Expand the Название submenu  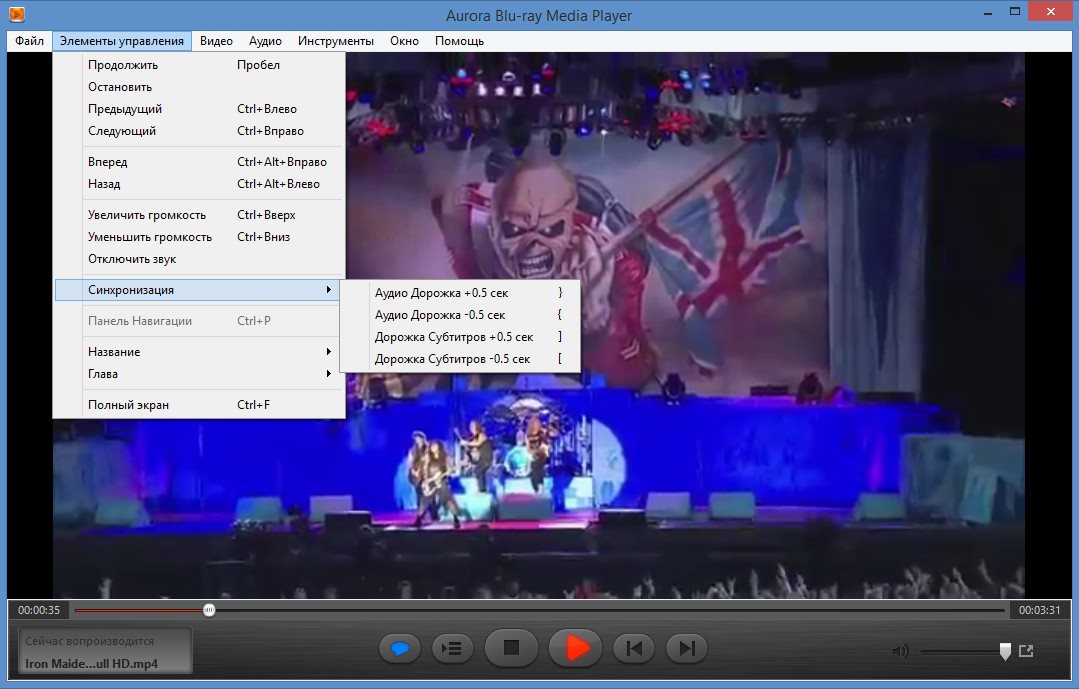(x=199, y=352)
